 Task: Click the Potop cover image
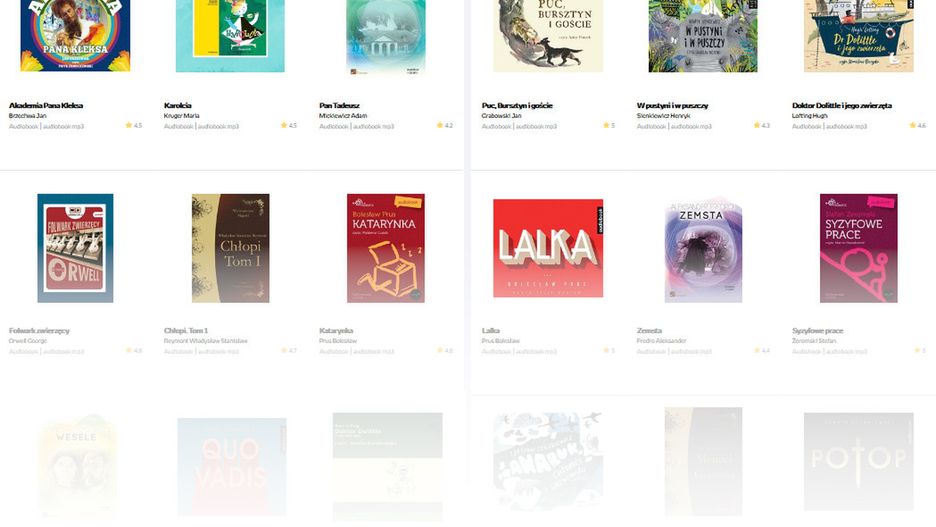[x=858, y=461]
